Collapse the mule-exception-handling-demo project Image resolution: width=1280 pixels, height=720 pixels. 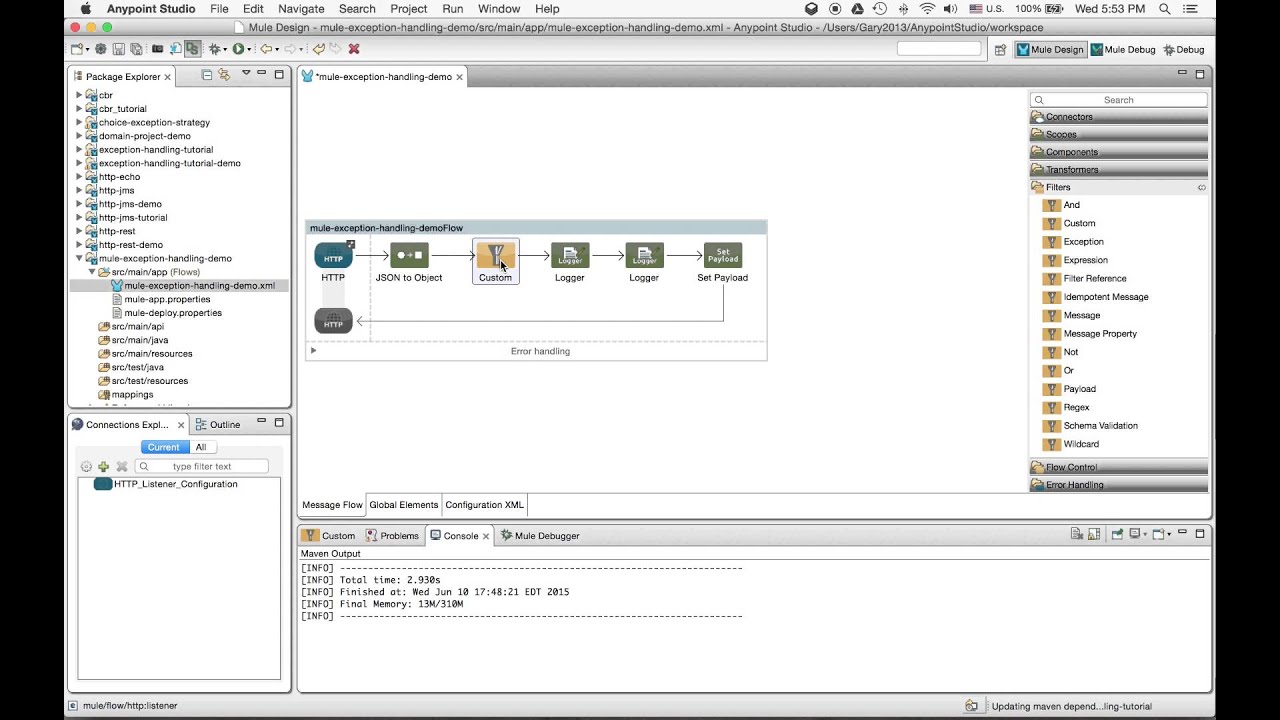coord(79,258)
